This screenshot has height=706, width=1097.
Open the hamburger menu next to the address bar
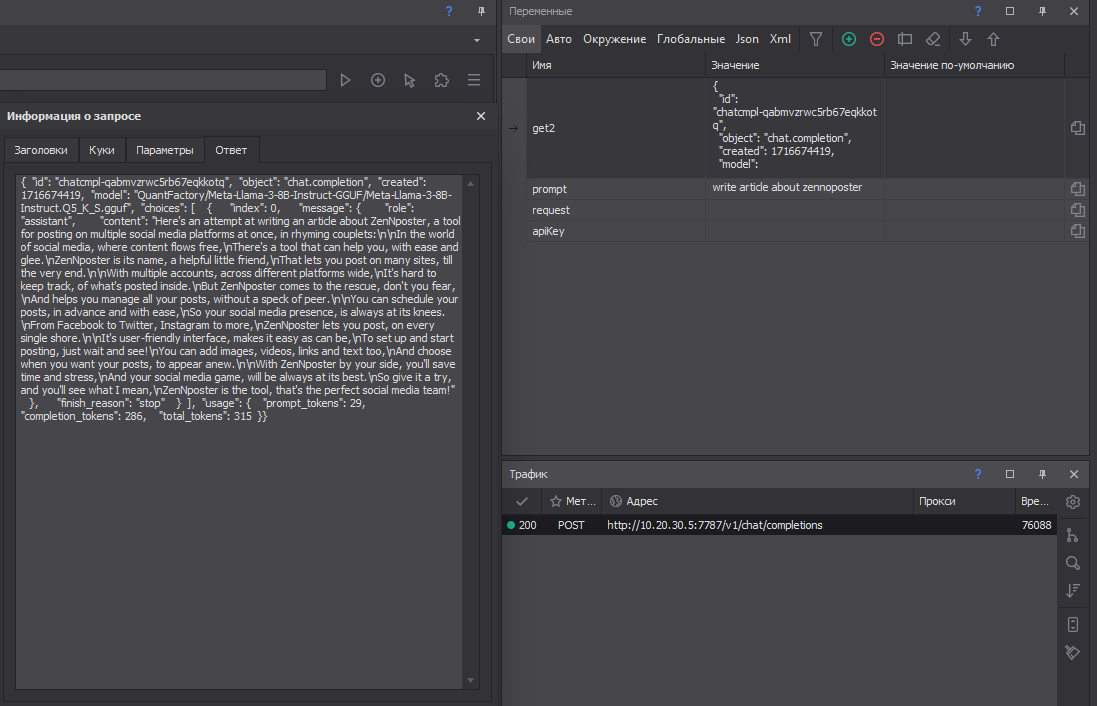pyautogui.click(x=474, y=80)
